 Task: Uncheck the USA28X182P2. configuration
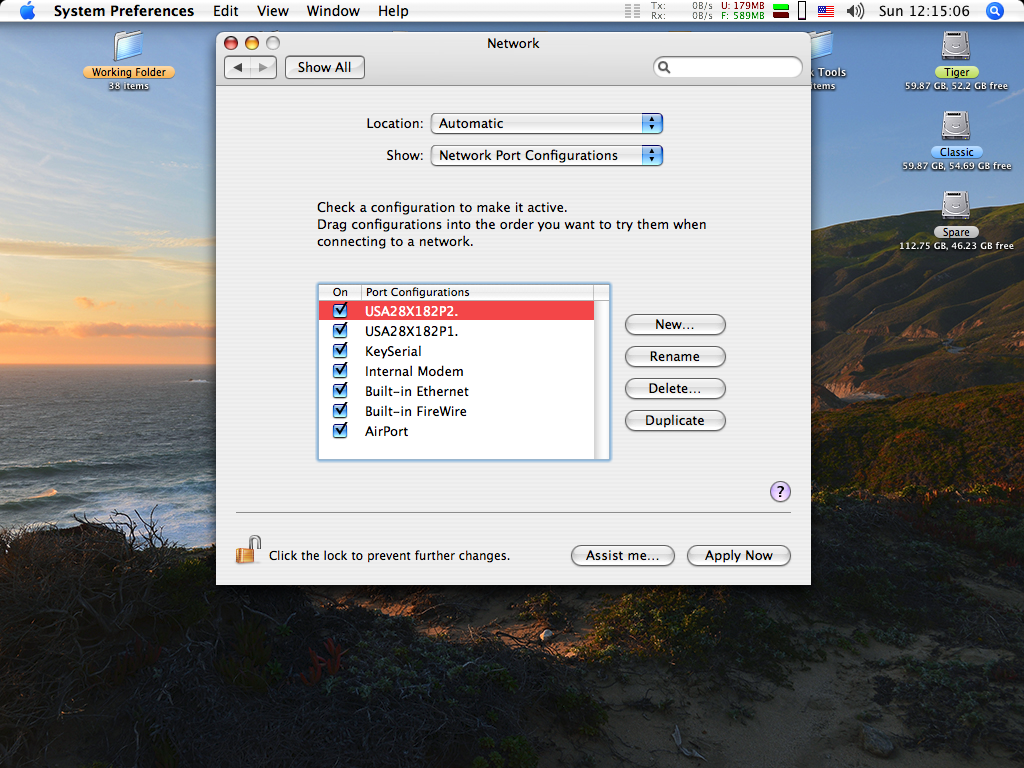(340, 310)
